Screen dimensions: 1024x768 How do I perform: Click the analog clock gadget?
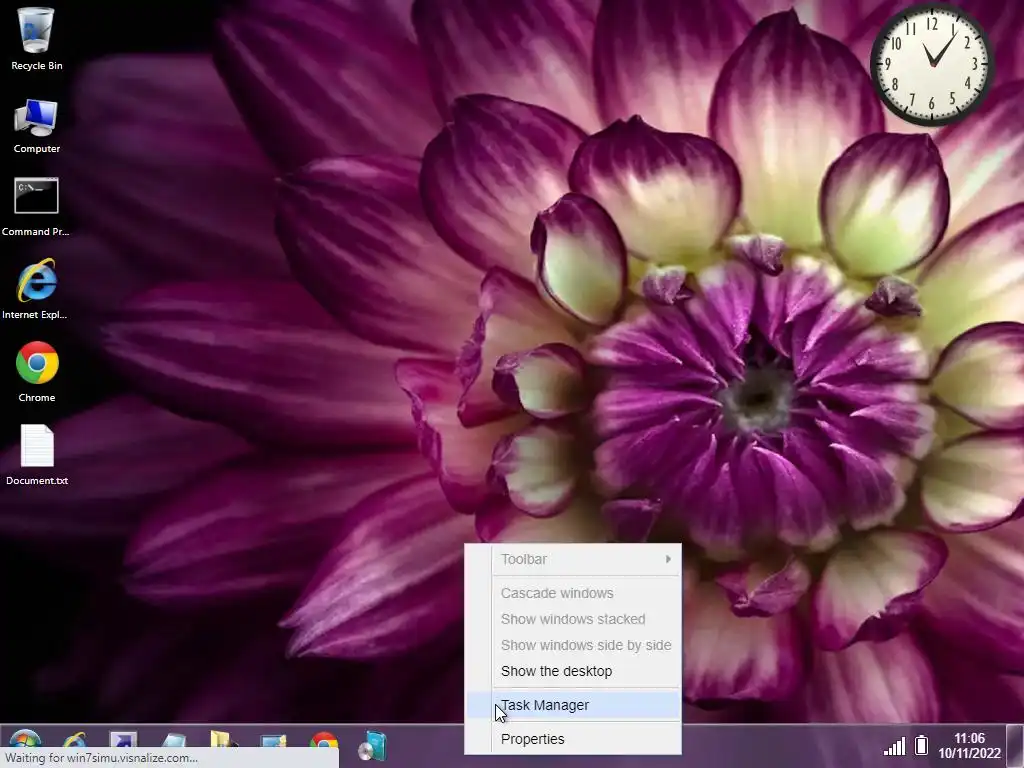point(932,65)
